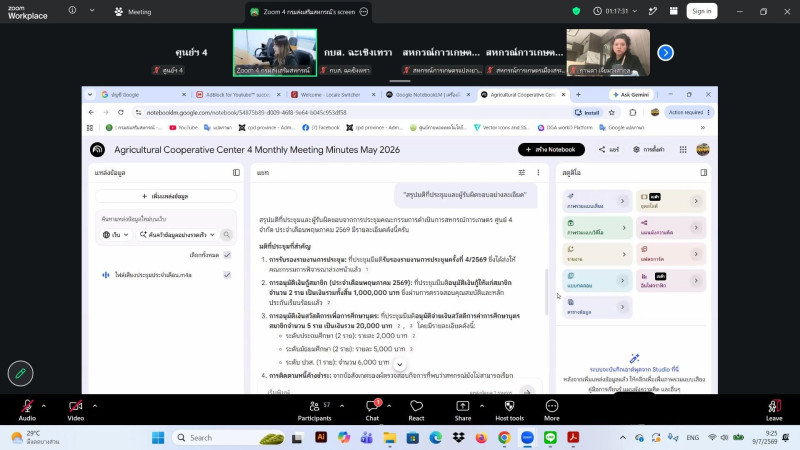This screenshot has height=450, width=800.
Task: Expand Zoom Video options caret
Action: click(x=95, y=406)
